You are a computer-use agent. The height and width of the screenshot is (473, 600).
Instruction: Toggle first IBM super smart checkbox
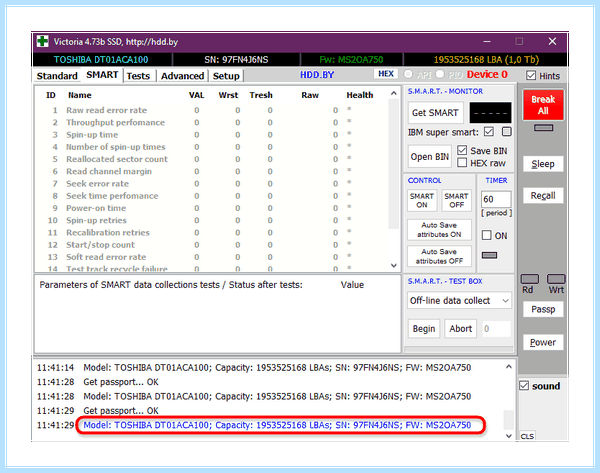(489, 132)
